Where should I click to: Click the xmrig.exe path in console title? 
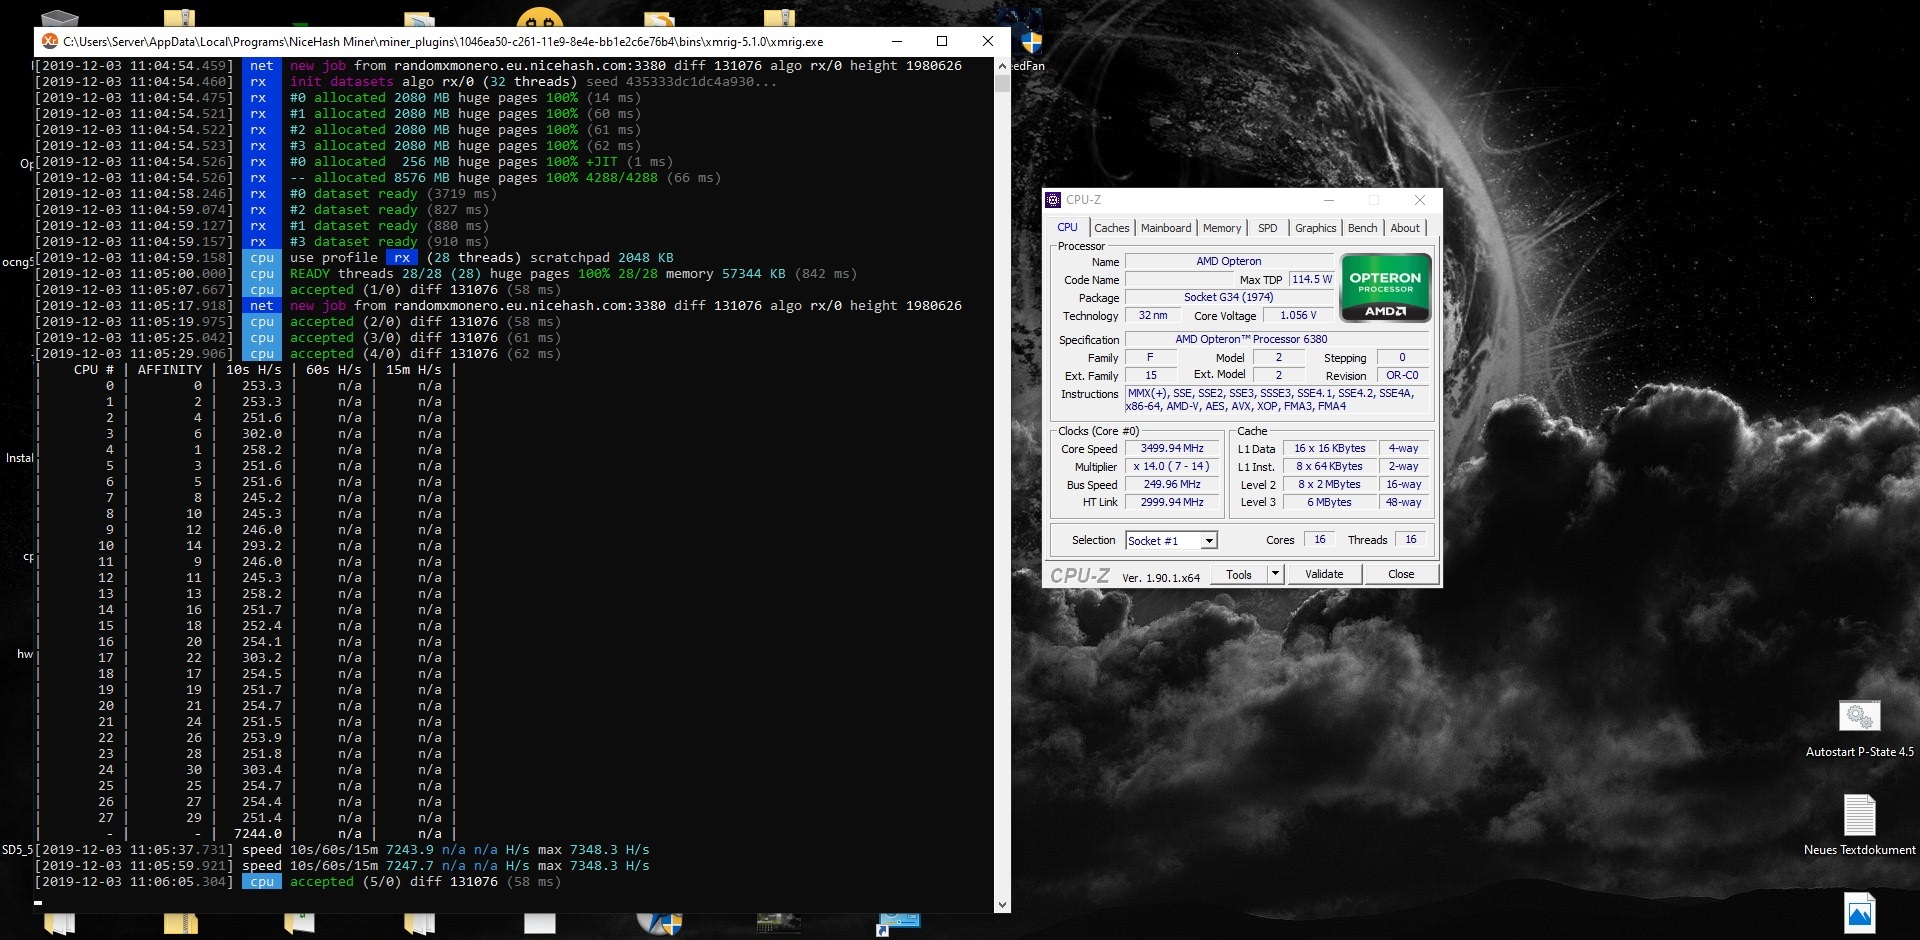click(443, 42)
